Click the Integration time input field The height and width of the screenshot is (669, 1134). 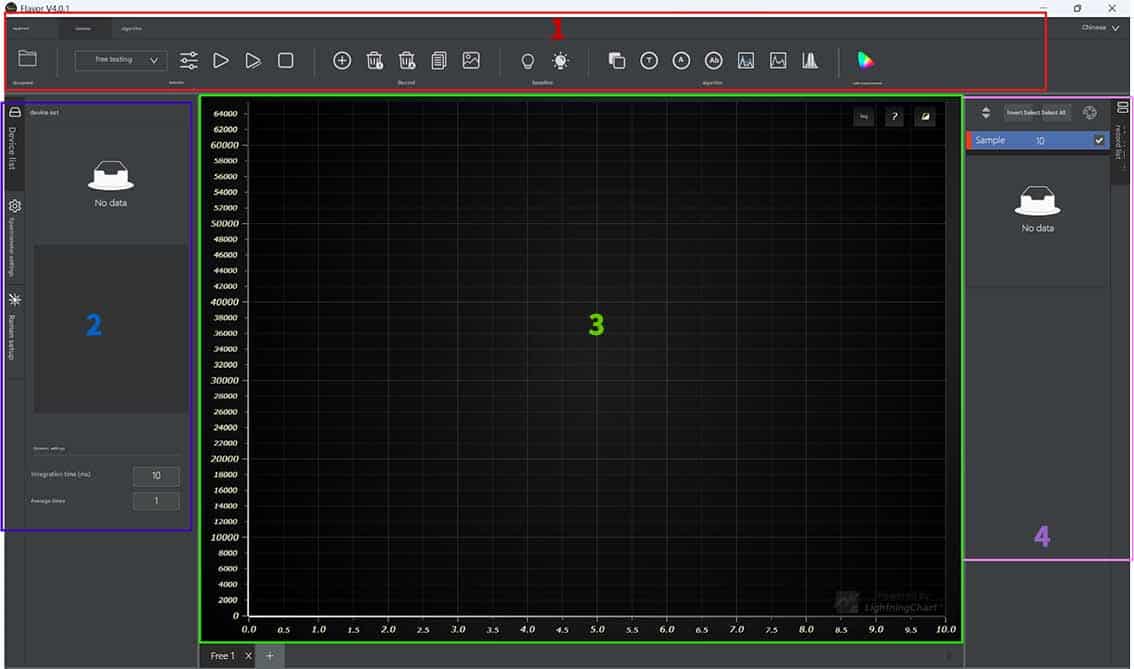(156, 476)
